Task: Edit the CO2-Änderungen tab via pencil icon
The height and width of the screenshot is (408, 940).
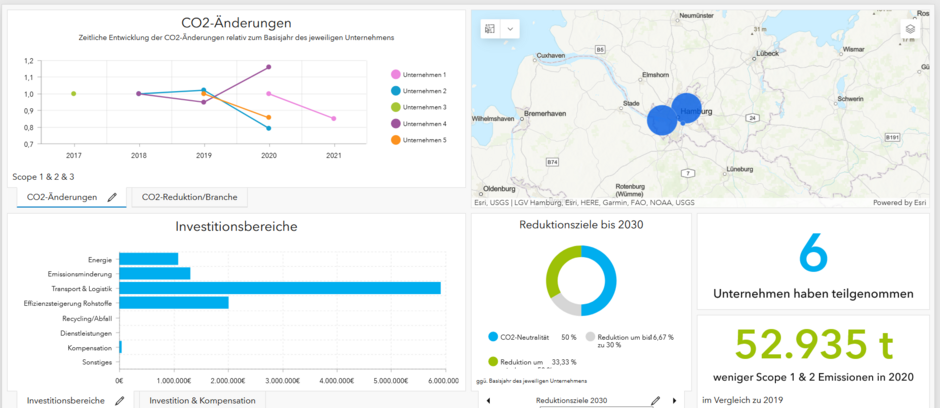Action: tap(112, 197)
